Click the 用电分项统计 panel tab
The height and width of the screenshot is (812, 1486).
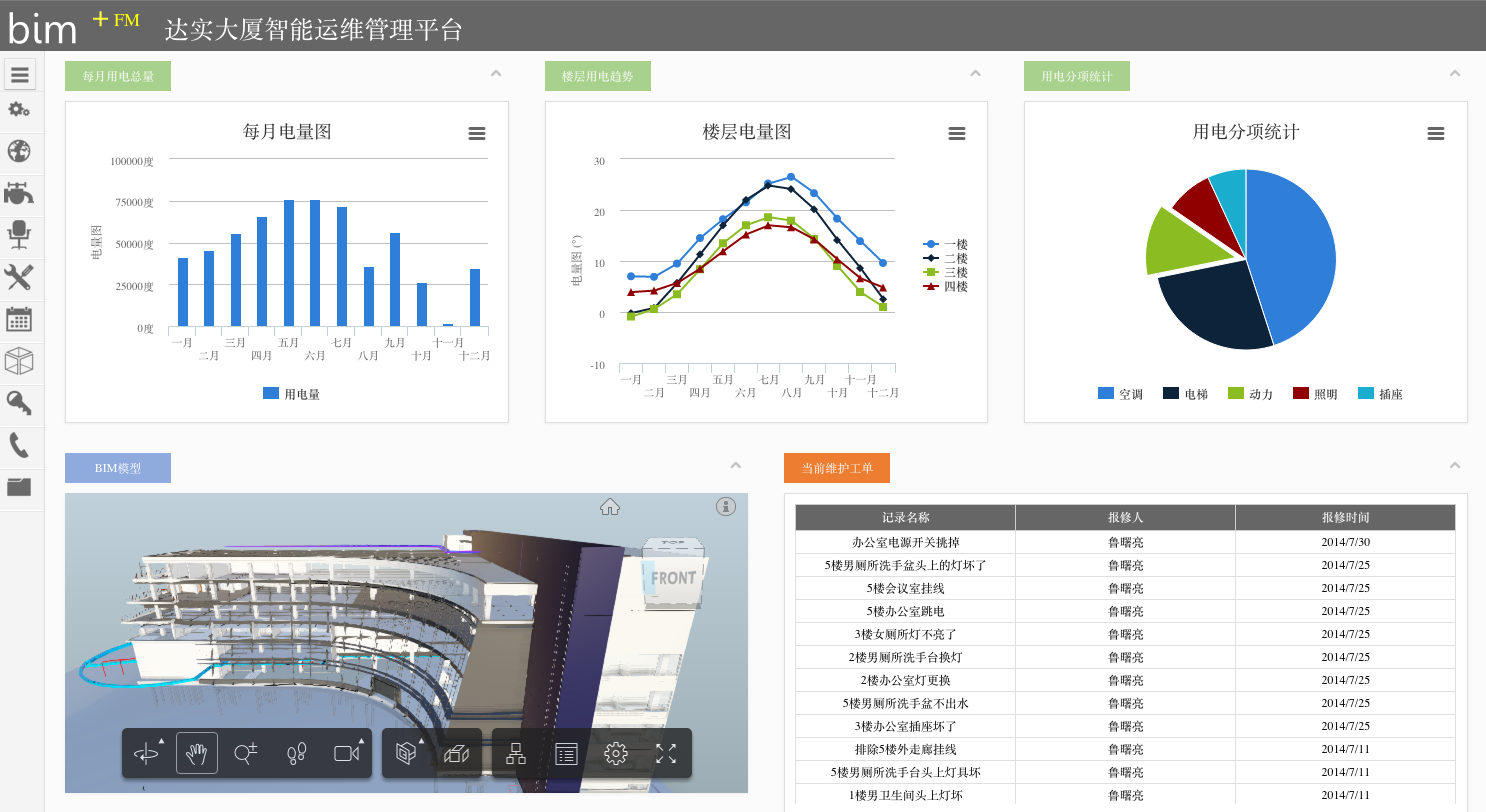[x=1077, y=76]
